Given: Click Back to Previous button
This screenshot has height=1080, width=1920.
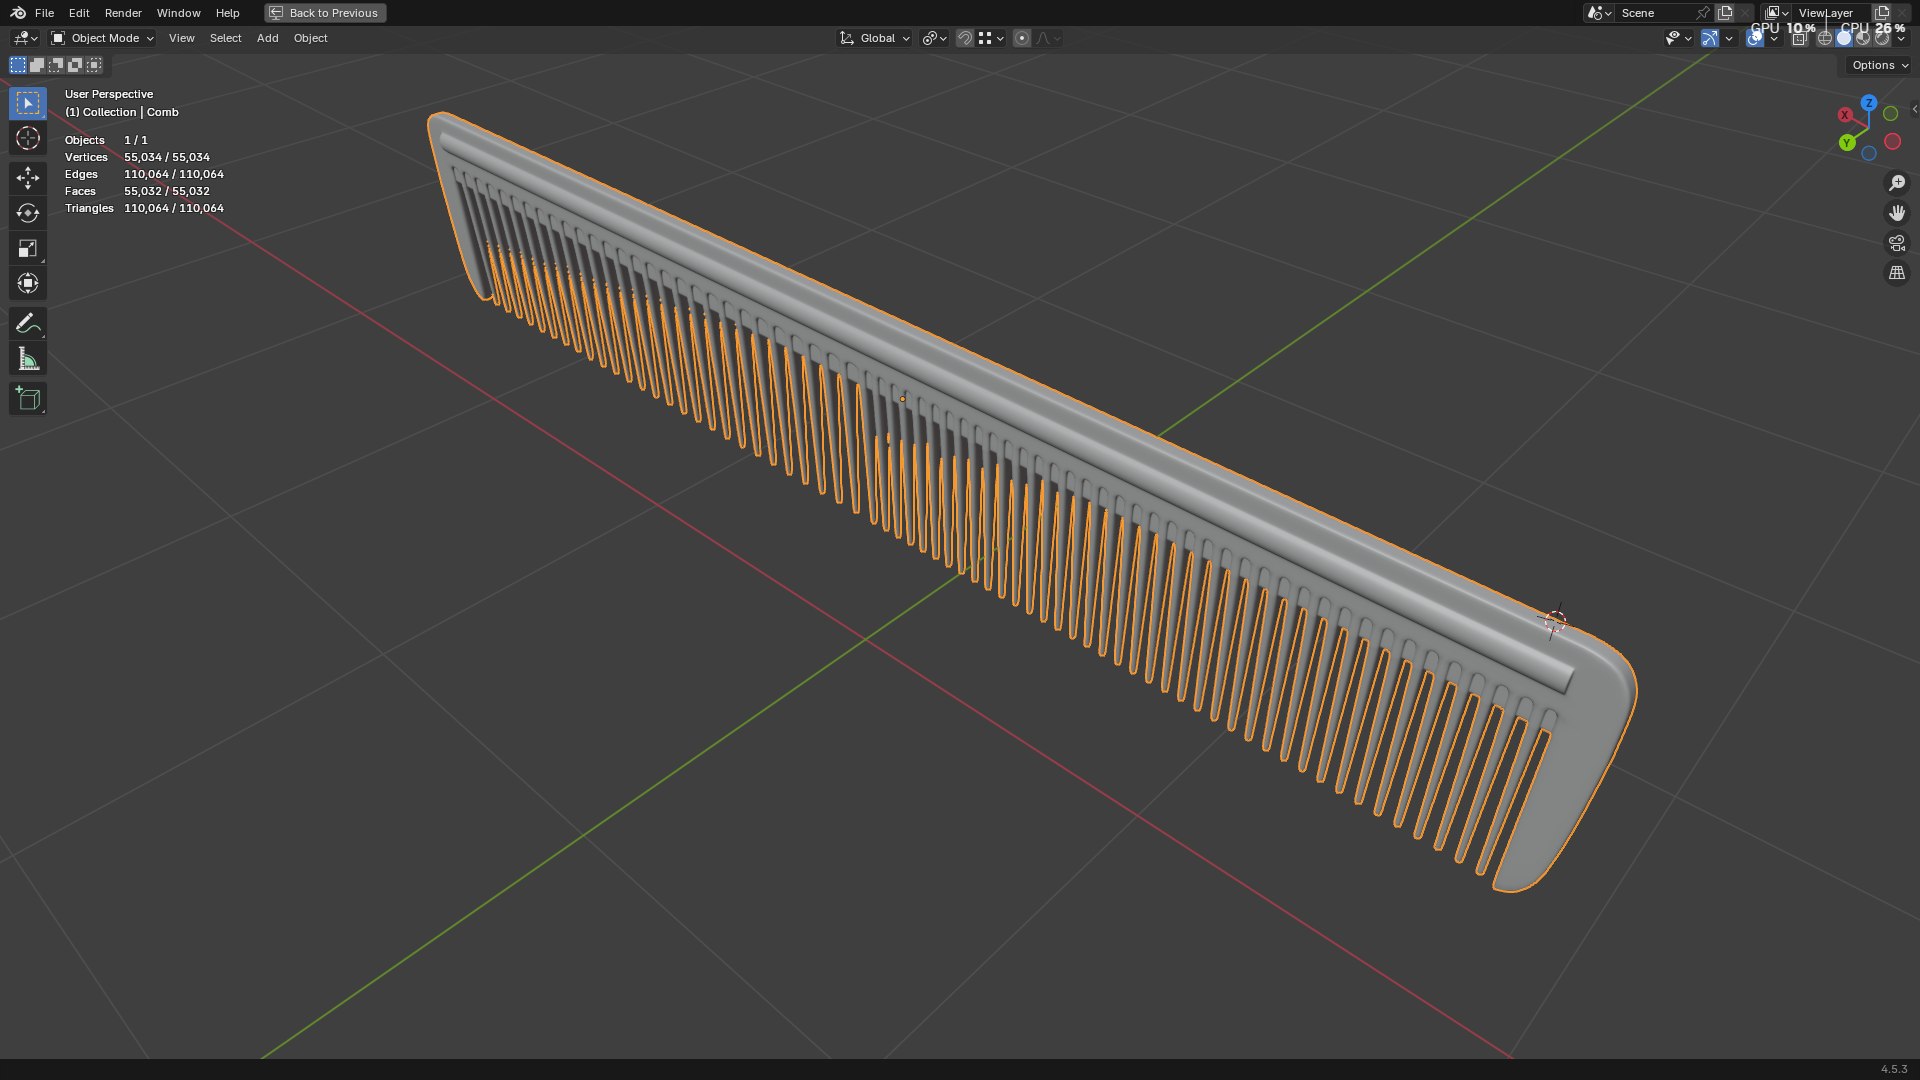Looking at the screenshot, I should coord(325,13).
